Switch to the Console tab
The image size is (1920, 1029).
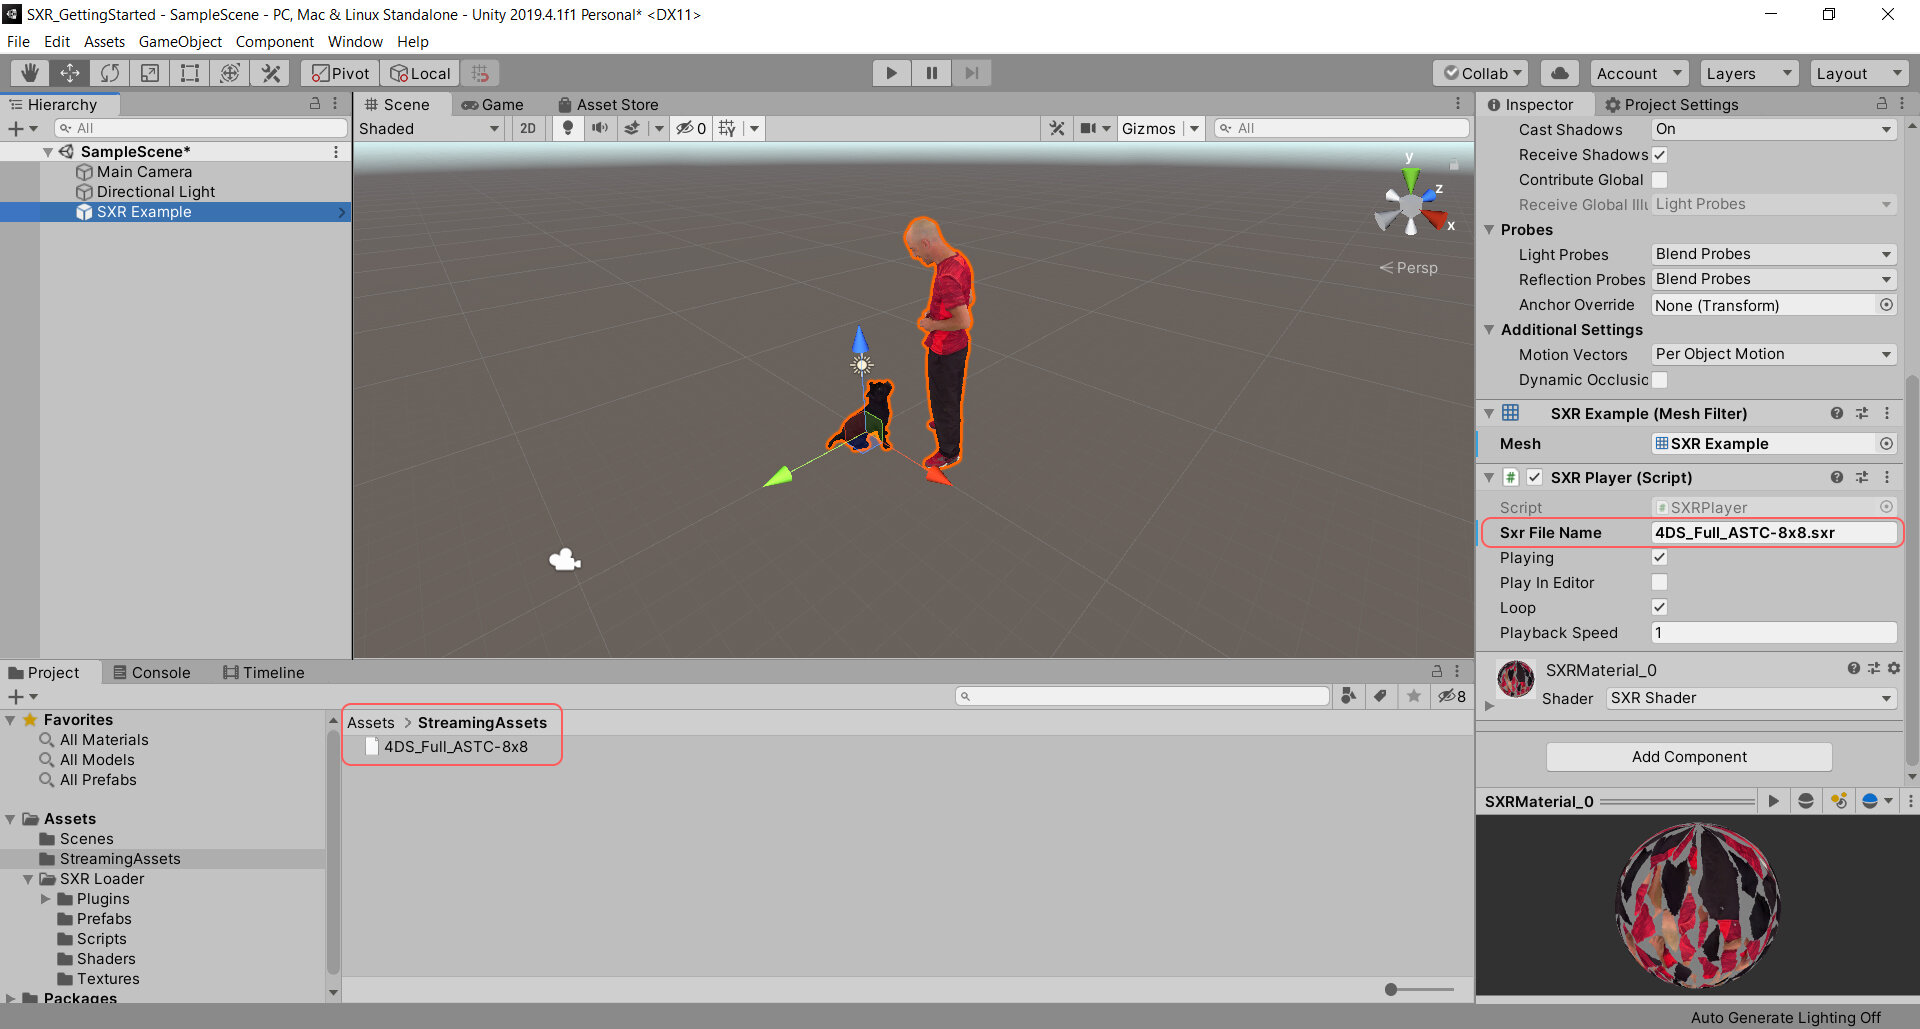tap(152, 672)
